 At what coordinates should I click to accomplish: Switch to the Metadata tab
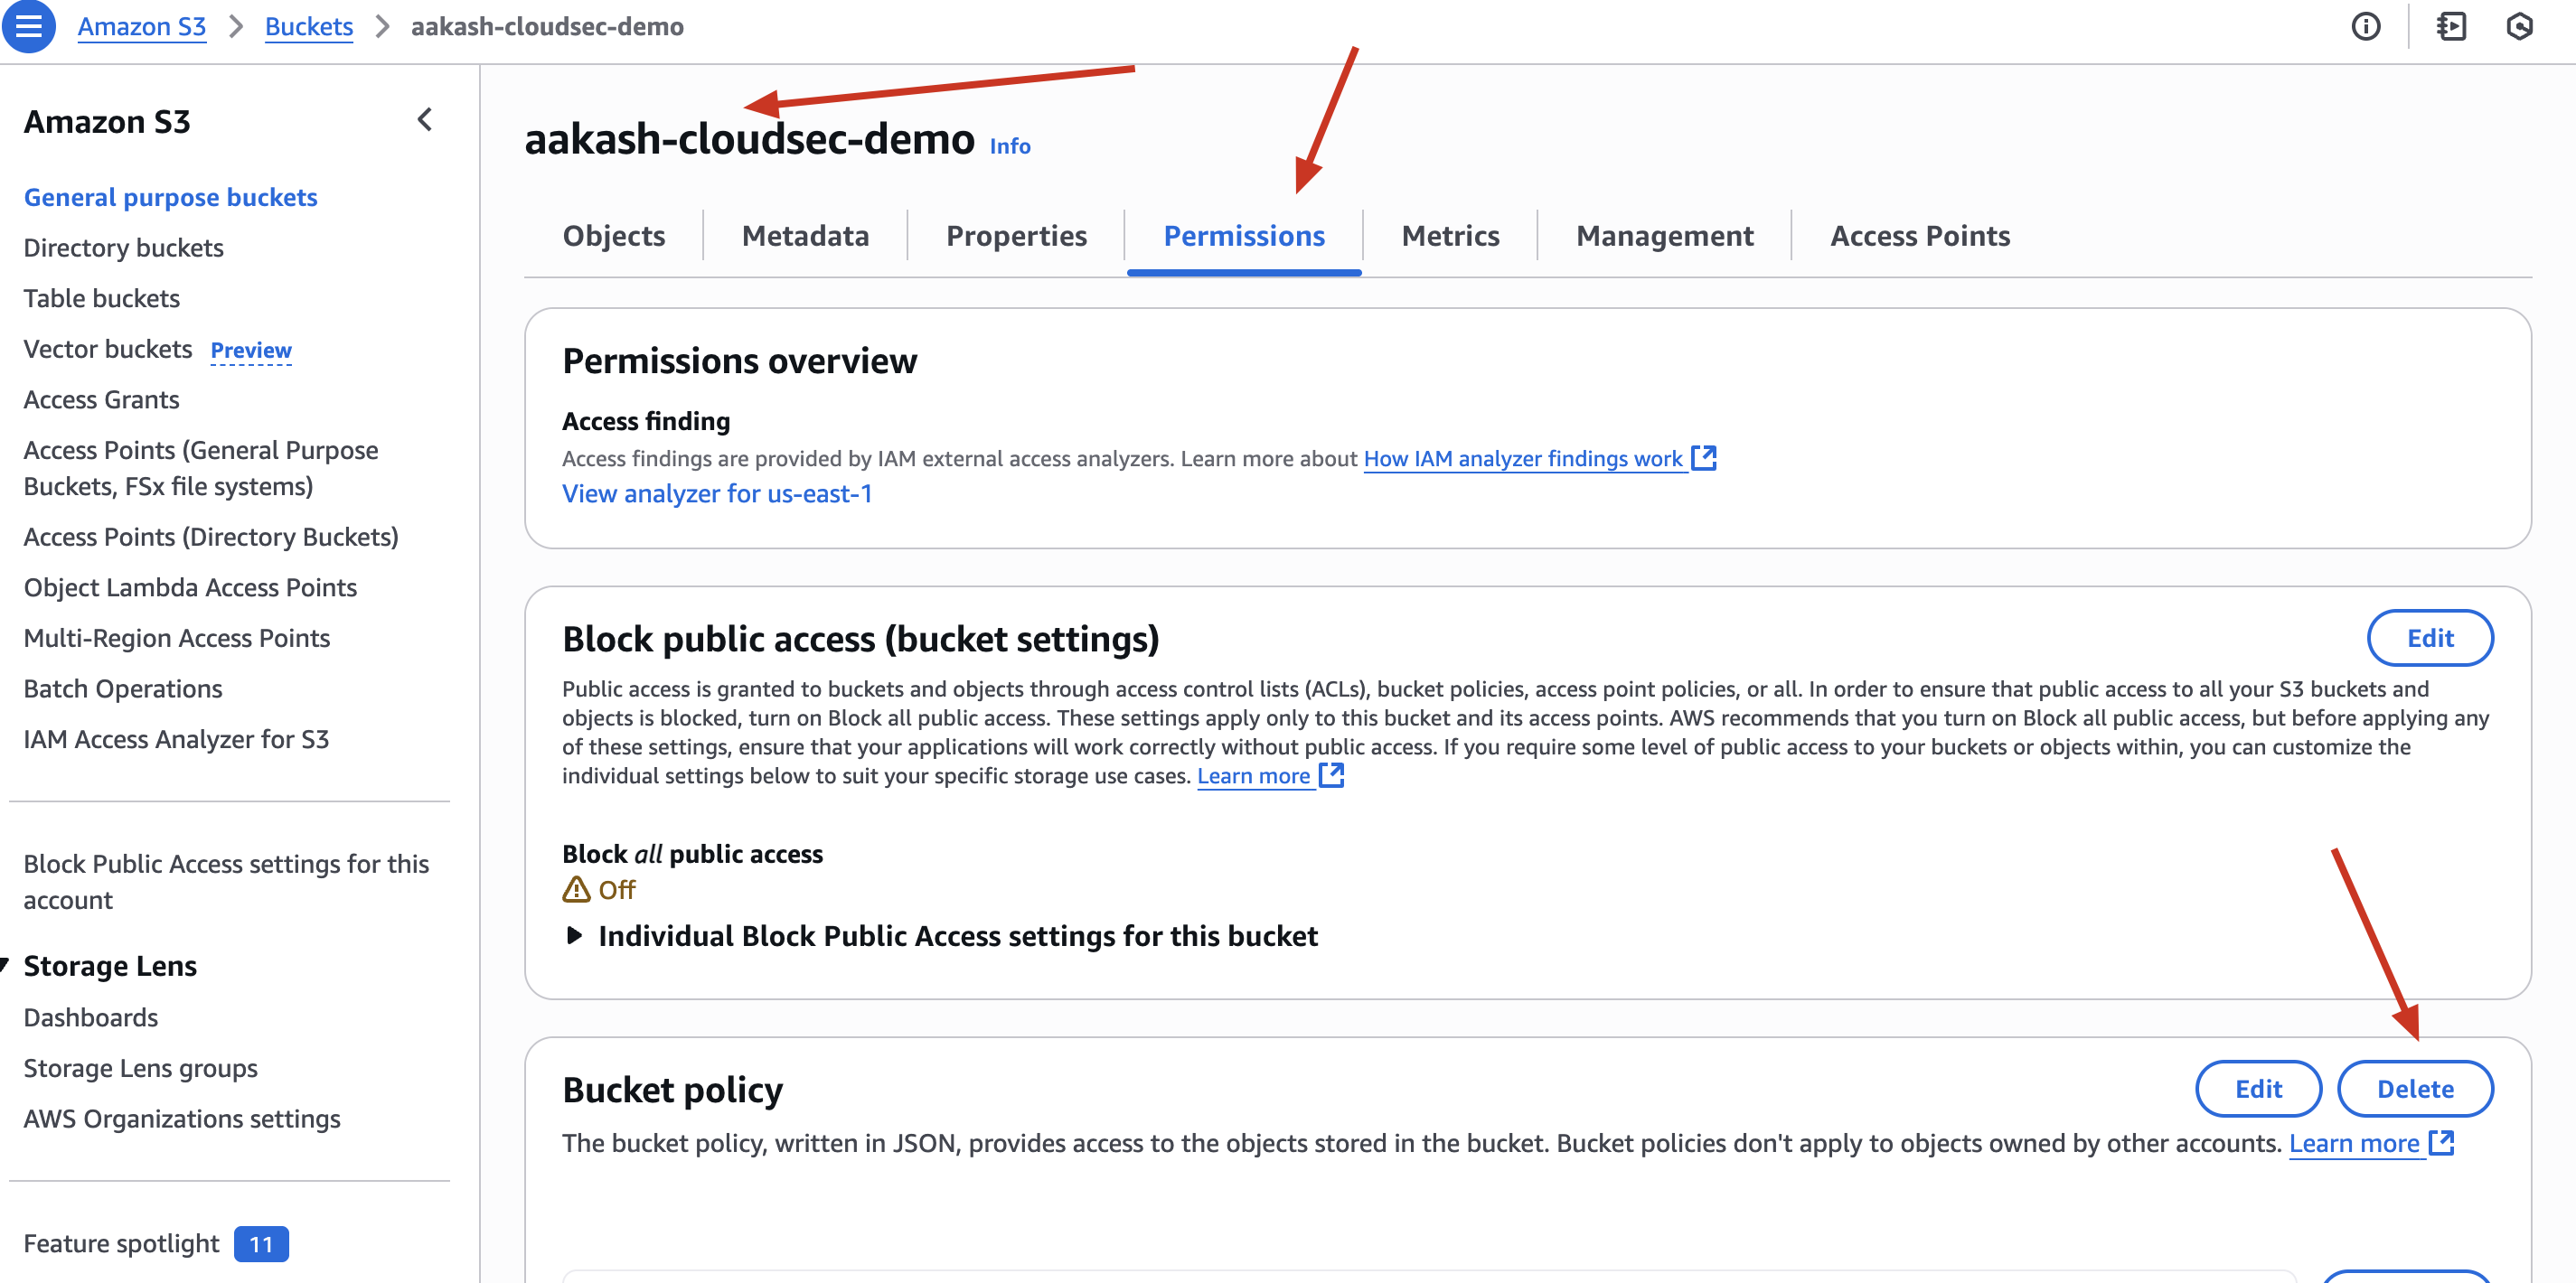(805, 235)
